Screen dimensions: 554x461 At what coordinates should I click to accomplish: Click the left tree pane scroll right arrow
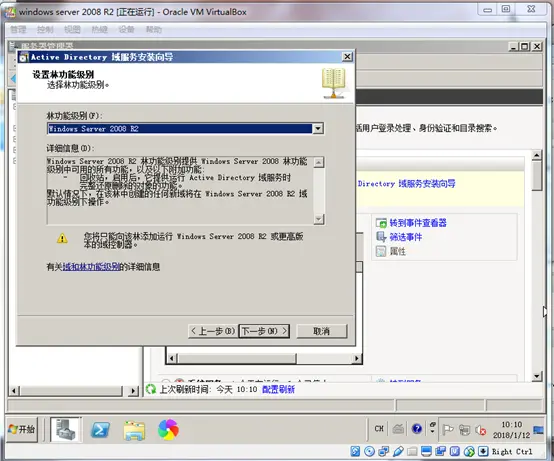pos(133,391)
